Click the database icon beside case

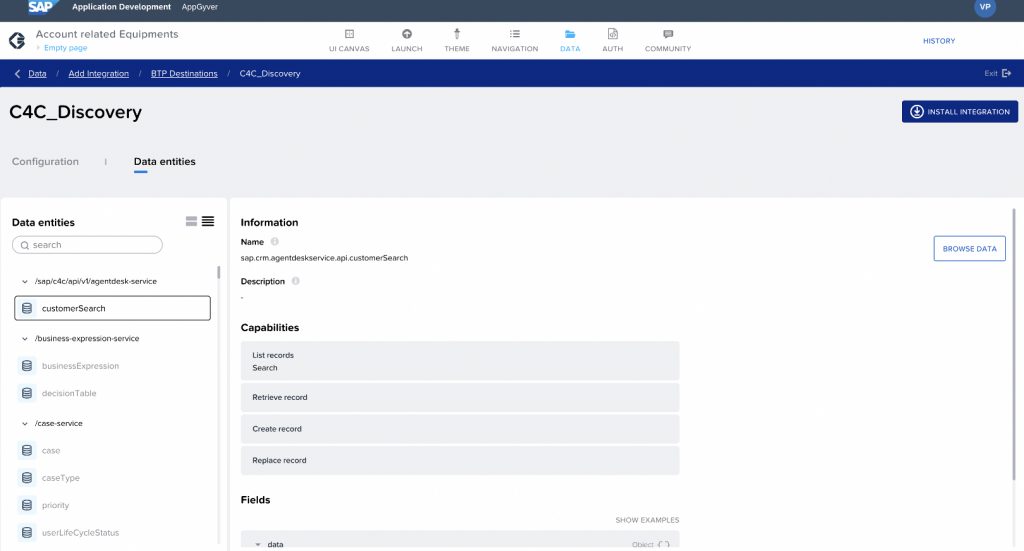pos(27,451)
